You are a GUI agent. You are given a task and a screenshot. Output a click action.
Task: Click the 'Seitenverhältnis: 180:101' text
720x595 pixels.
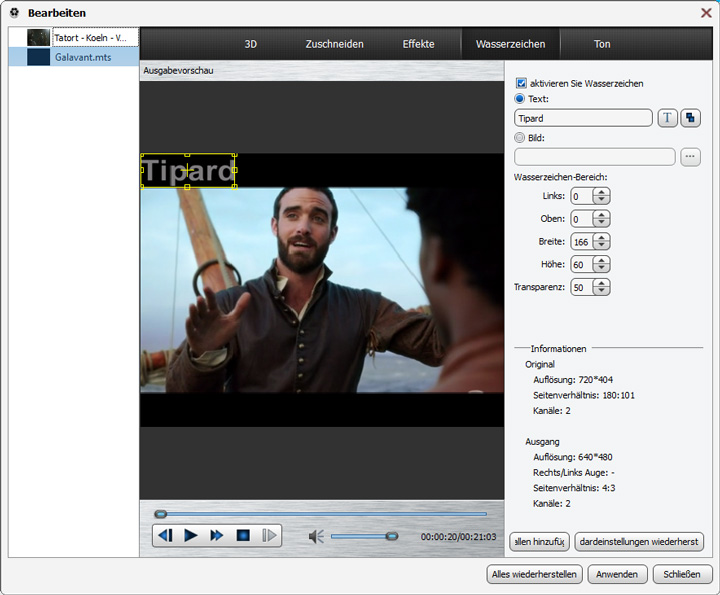click(x=584, y=395)
